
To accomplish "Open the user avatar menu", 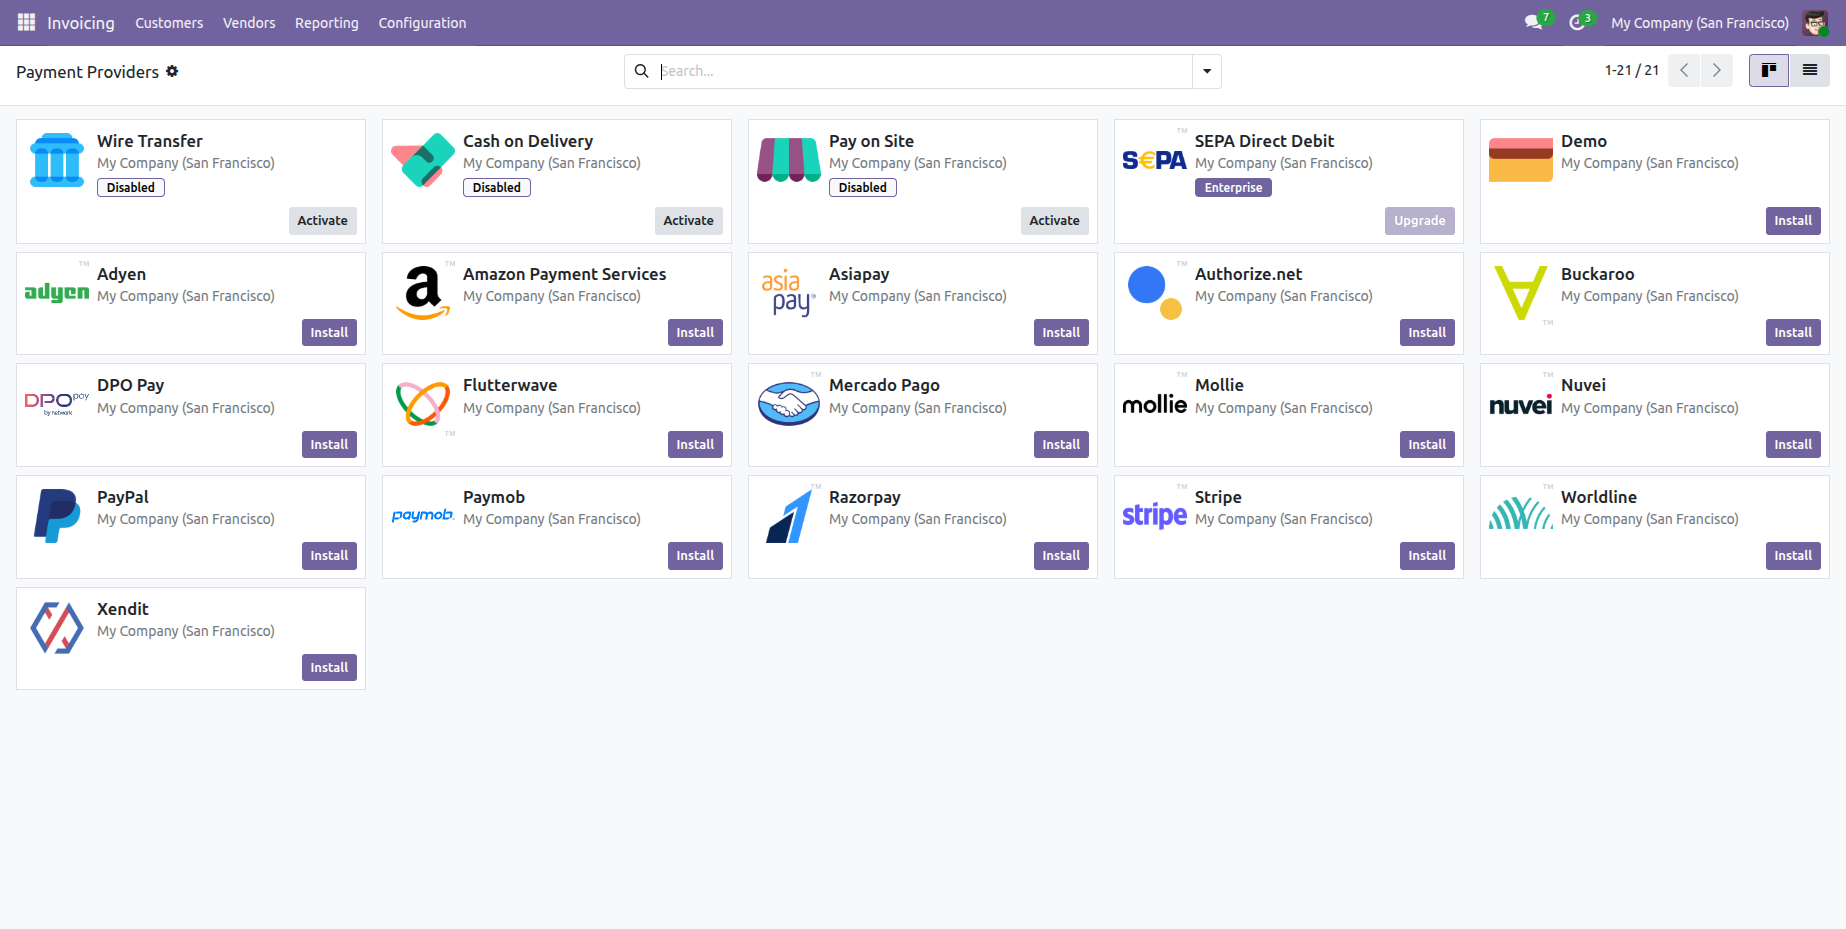I will (x=1814, y=22).
